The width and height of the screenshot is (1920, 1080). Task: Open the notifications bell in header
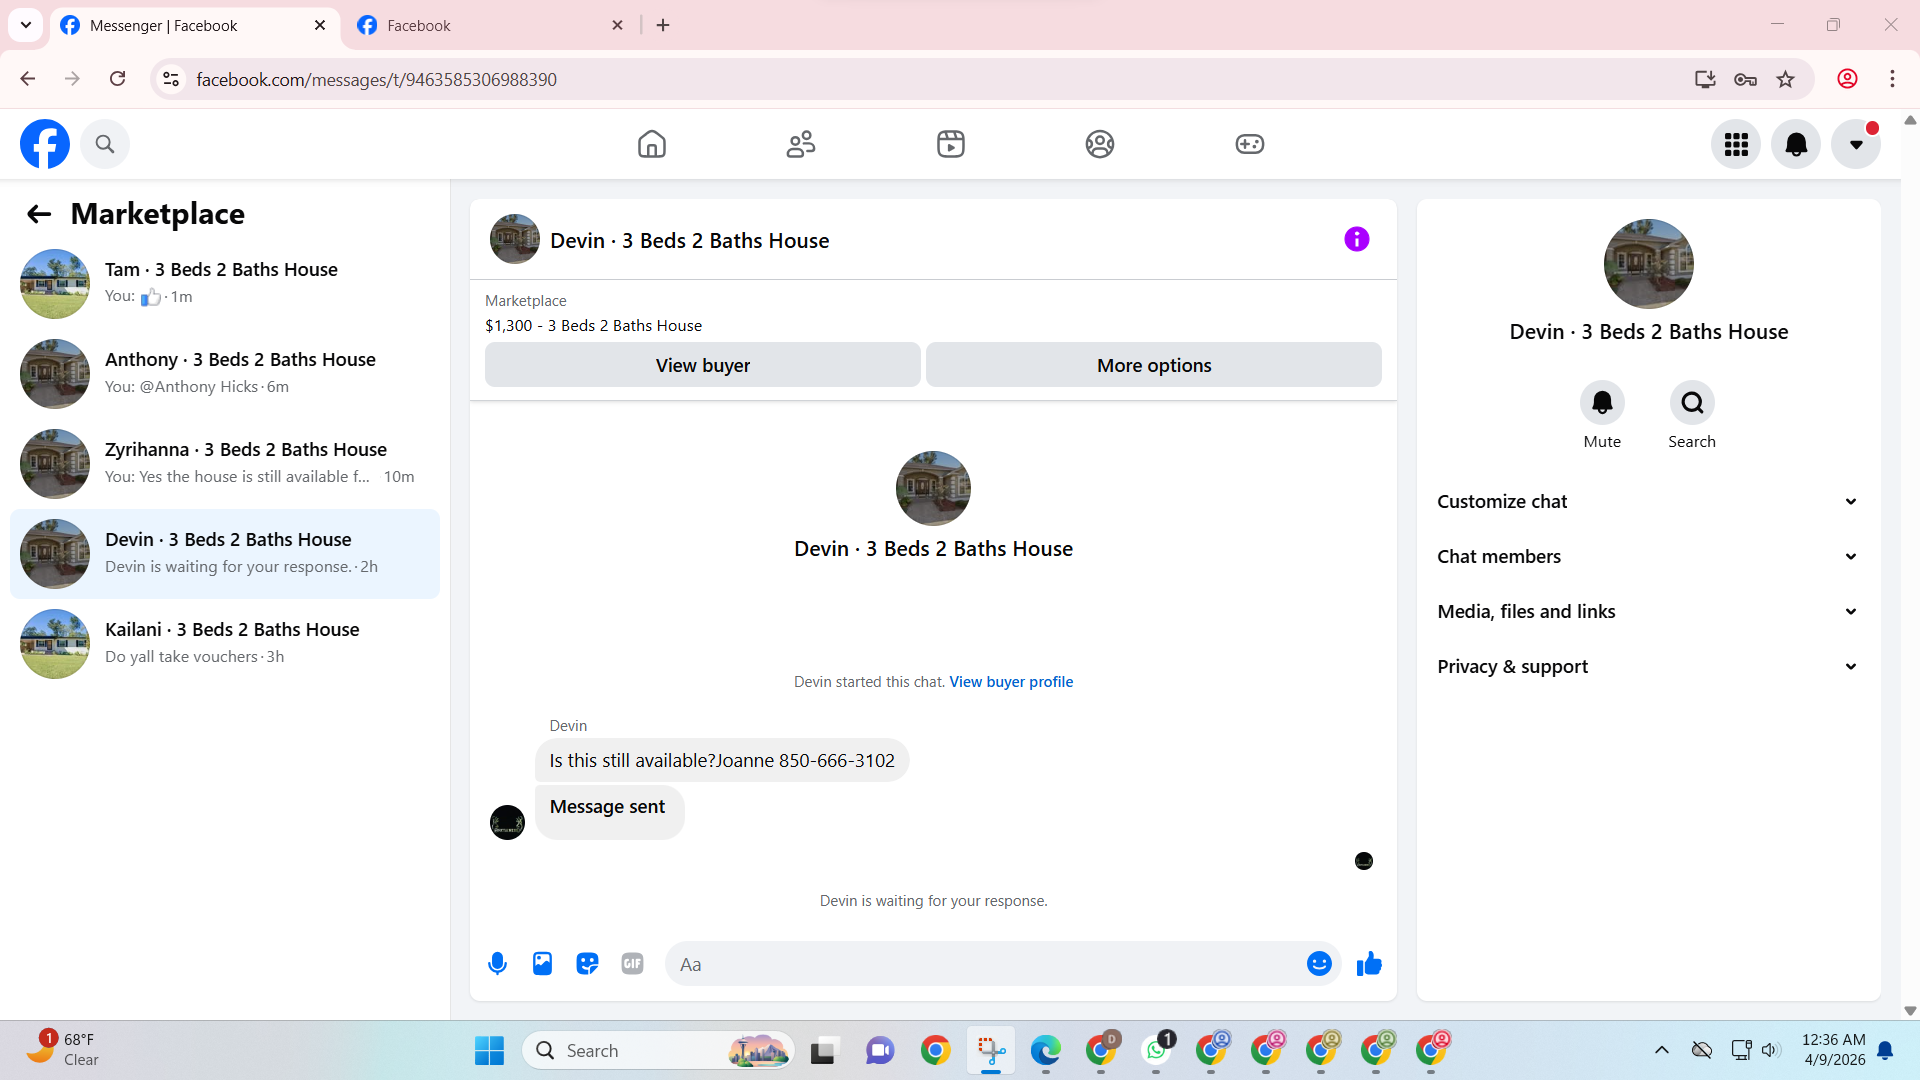[1796, 144]
